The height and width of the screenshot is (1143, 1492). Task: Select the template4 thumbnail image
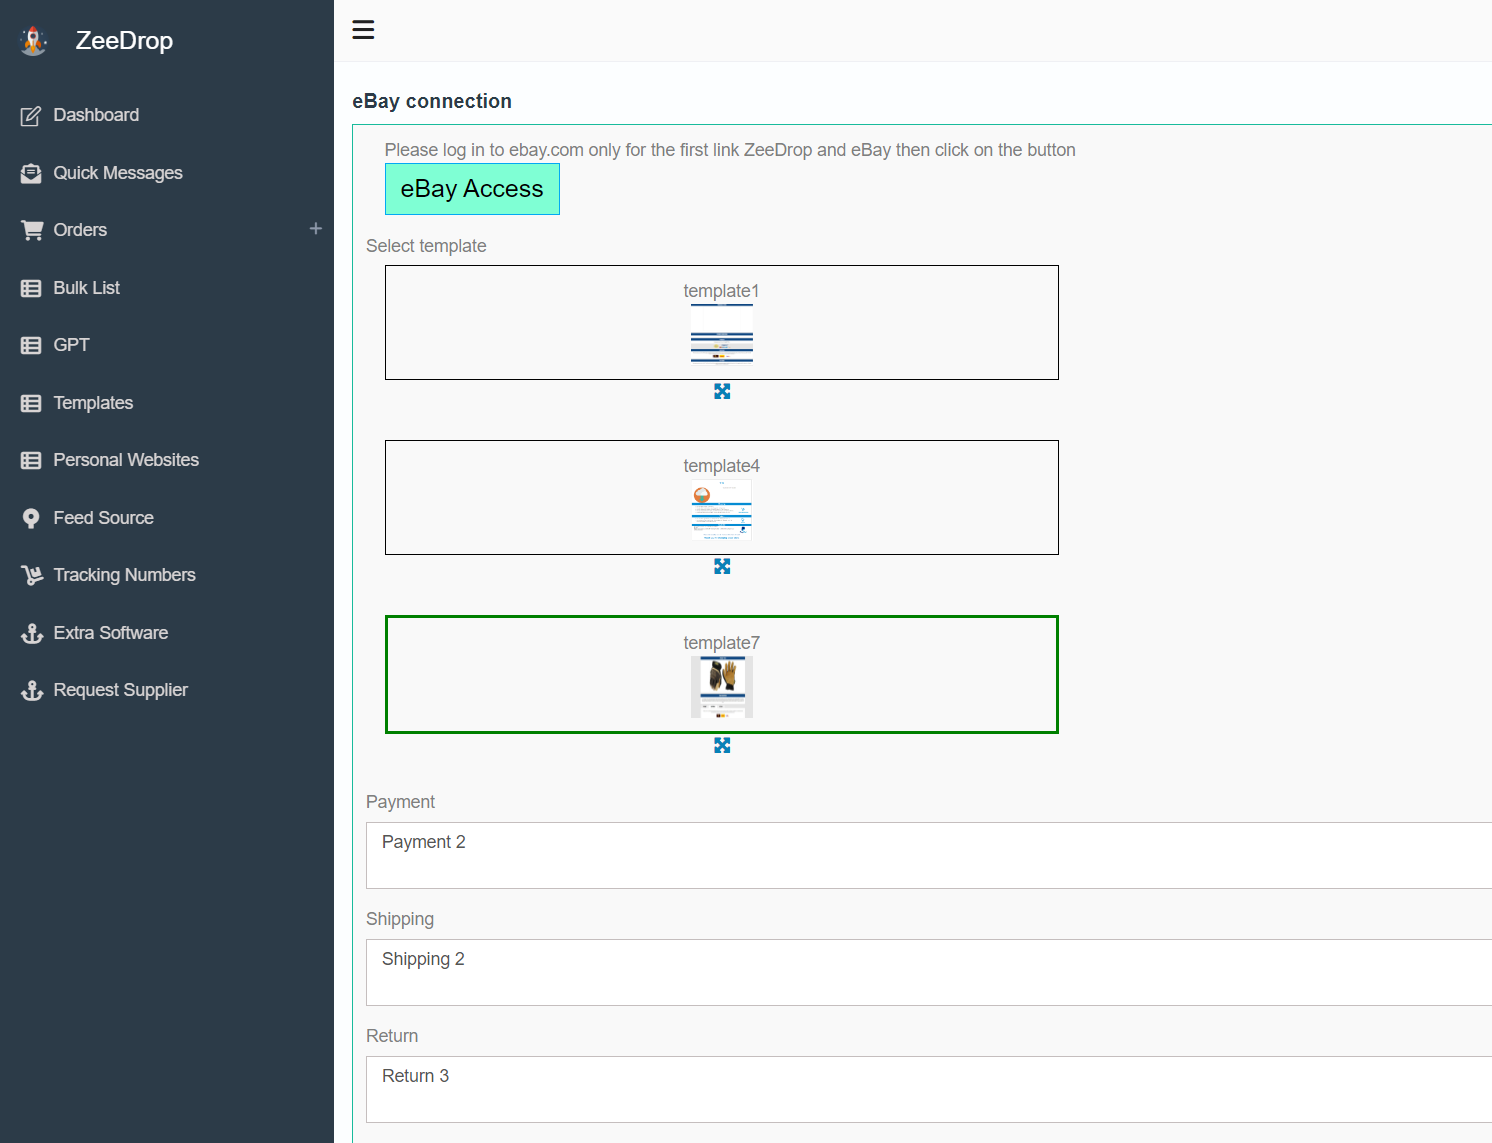pyautogui.click(x=722, y=510)
